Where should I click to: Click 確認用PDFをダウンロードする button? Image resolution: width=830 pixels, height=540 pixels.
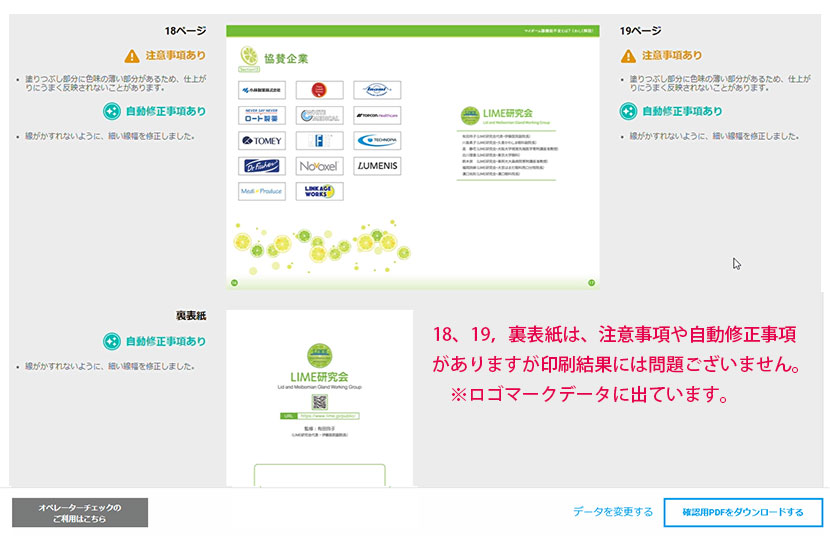click(743, 512)
